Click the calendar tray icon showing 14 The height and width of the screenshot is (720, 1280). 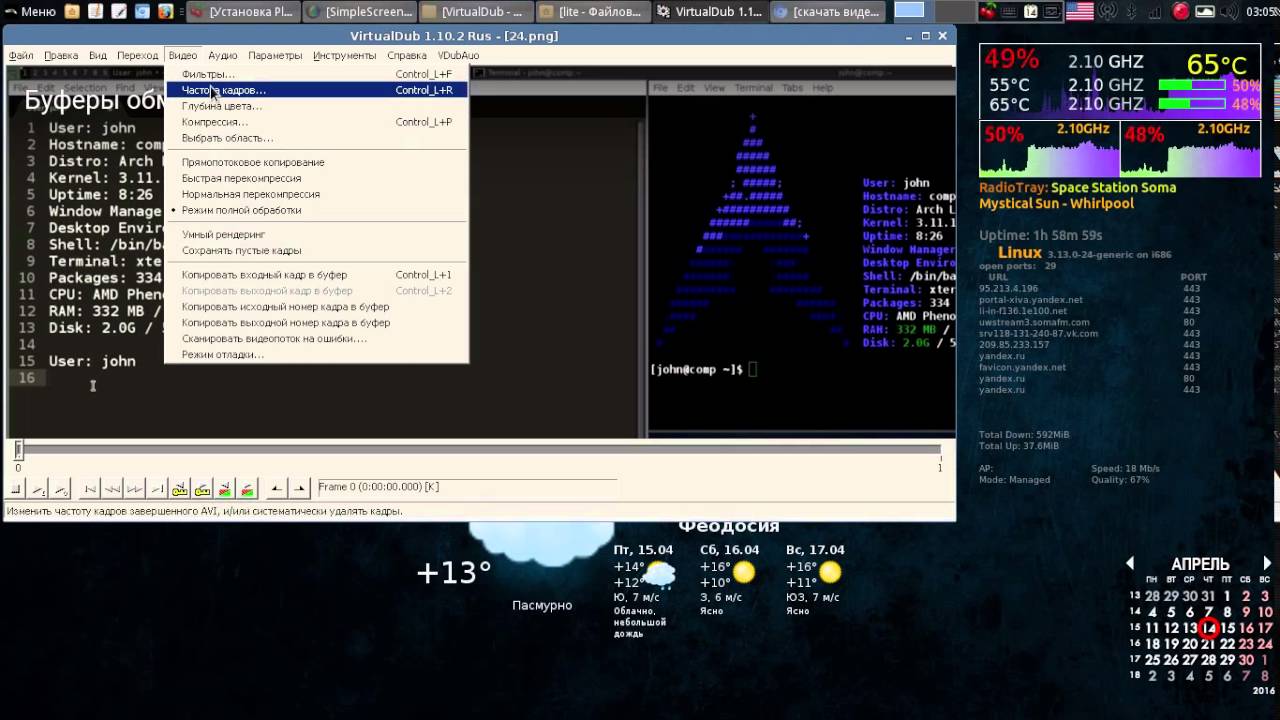click(x=1030, y=12)
